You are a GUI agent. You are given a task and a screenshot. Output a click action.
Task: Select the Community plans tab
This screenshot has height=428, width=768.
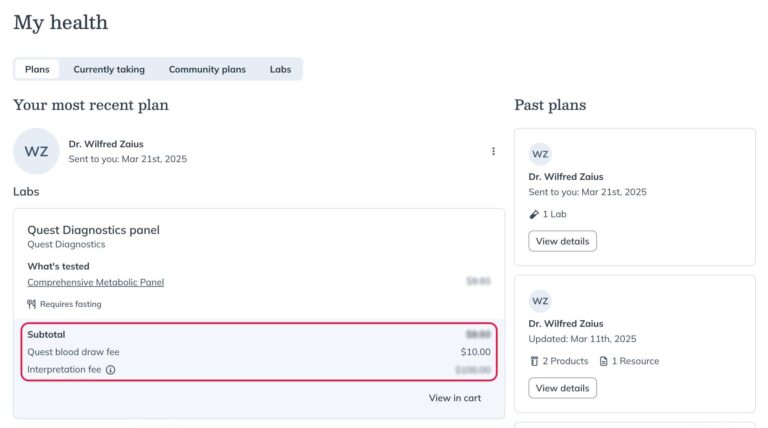207,69
